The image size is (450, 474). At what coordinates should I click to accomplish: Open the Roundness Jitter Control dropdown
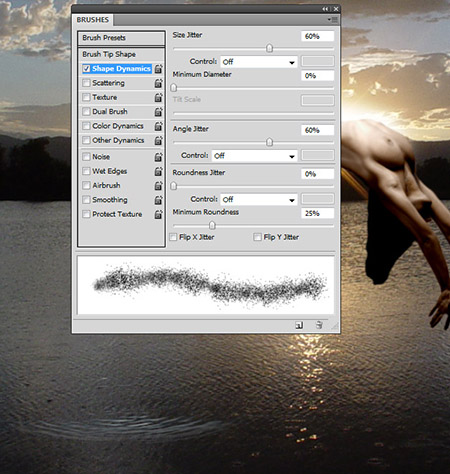pyautogui.click(x=259, y=199)
